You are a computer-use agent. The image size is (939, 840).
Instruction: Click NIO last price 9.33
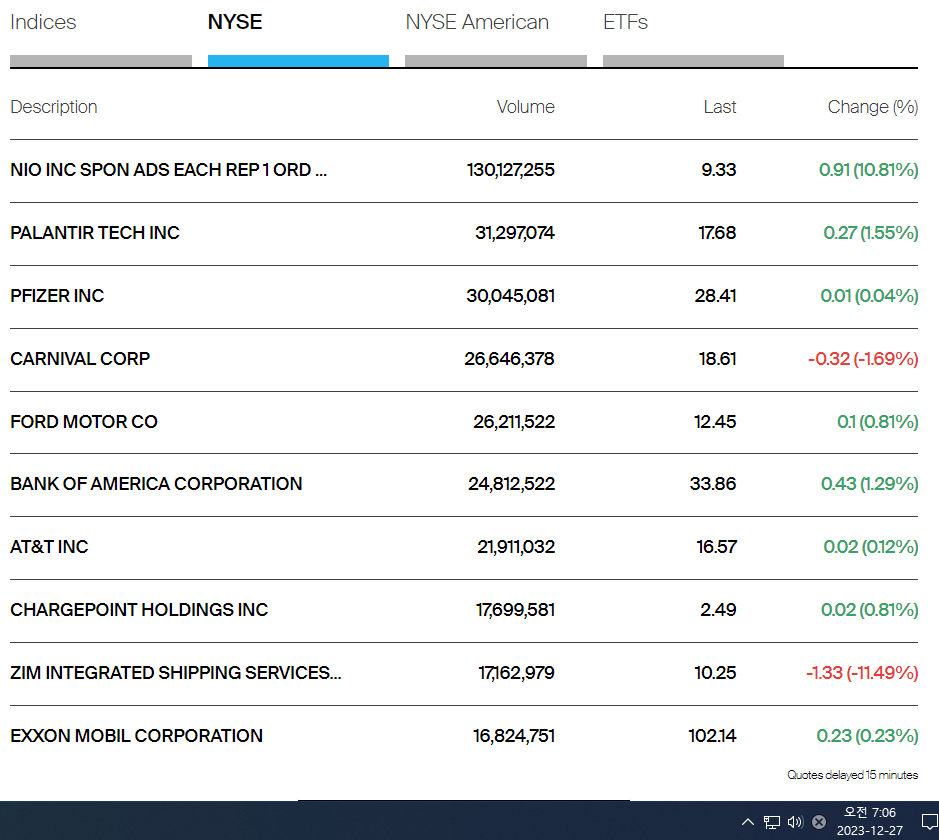[x=719, y=170]
